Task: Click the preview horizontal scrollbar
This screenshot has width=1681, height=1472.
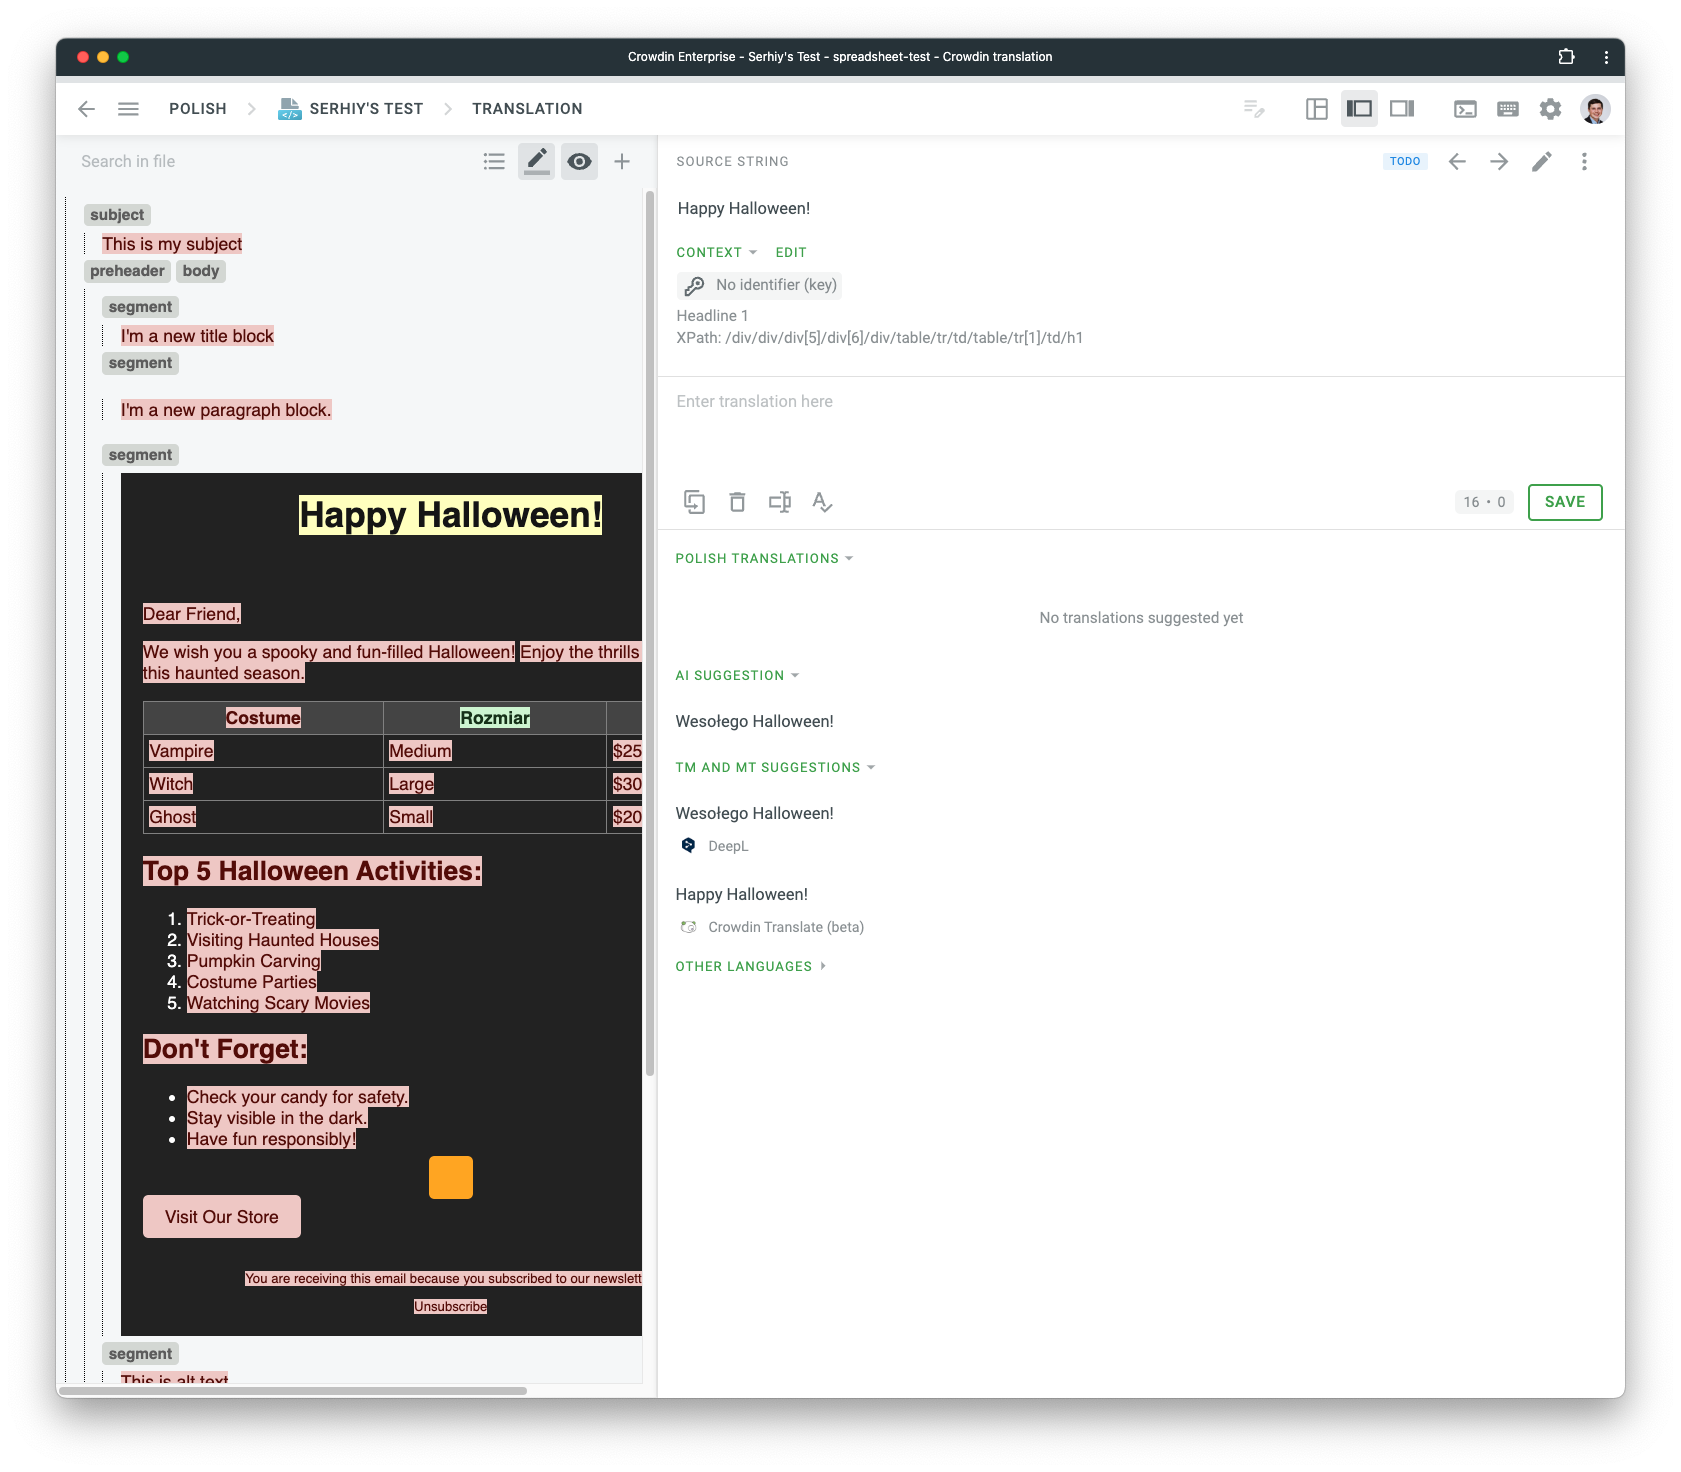Action: coord(293,1391)
